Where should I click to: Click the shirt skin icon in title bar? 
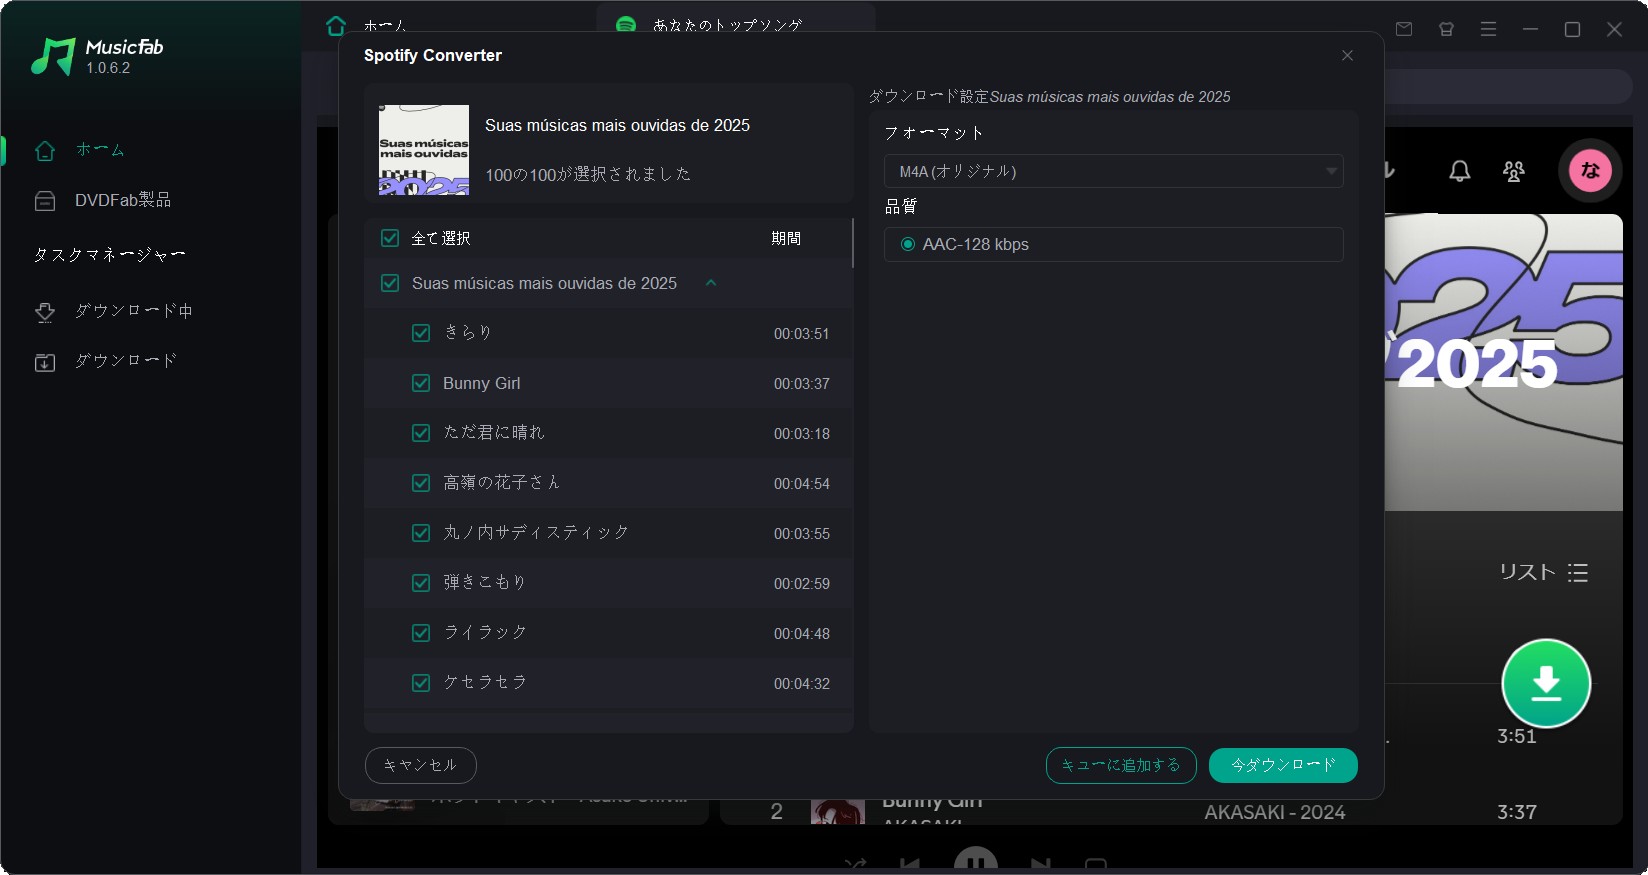click(1446, 29)
